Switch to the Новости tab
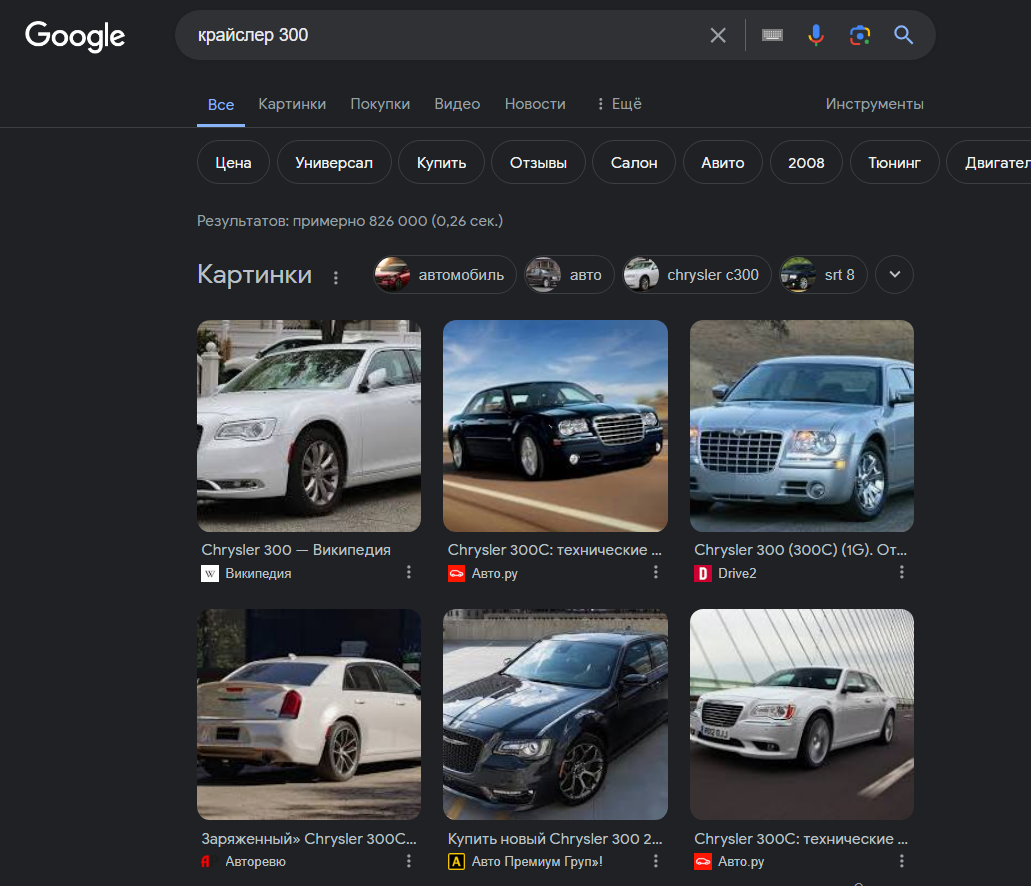 pos(535,104)
